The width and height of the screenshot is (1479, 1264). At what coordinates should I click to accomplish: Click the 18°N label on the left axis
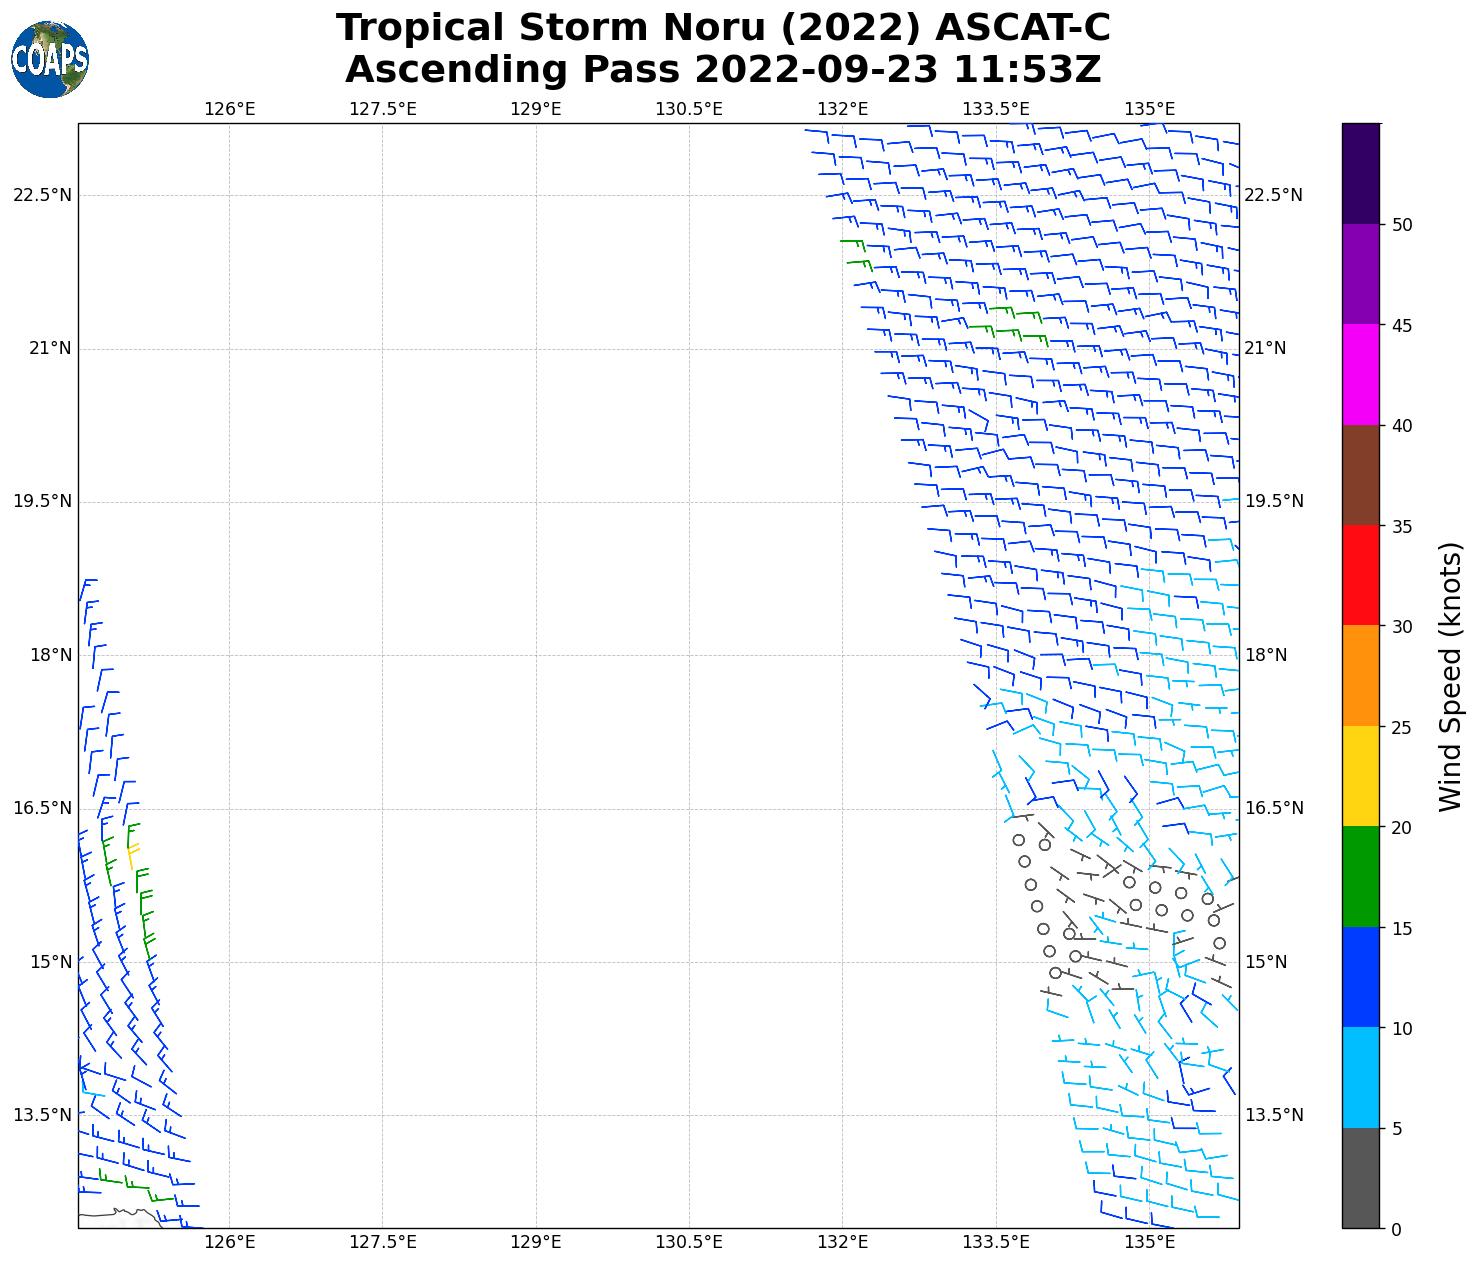pyautogui.click(x=51, y=655)
